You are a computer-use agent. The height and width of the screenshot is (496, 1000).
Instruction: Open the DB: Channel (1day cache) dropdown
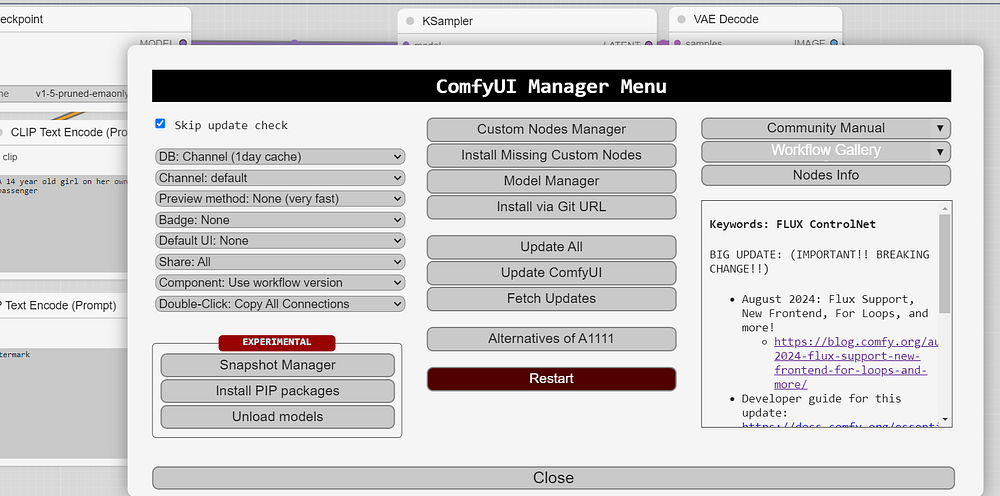[x=280, y=157]
